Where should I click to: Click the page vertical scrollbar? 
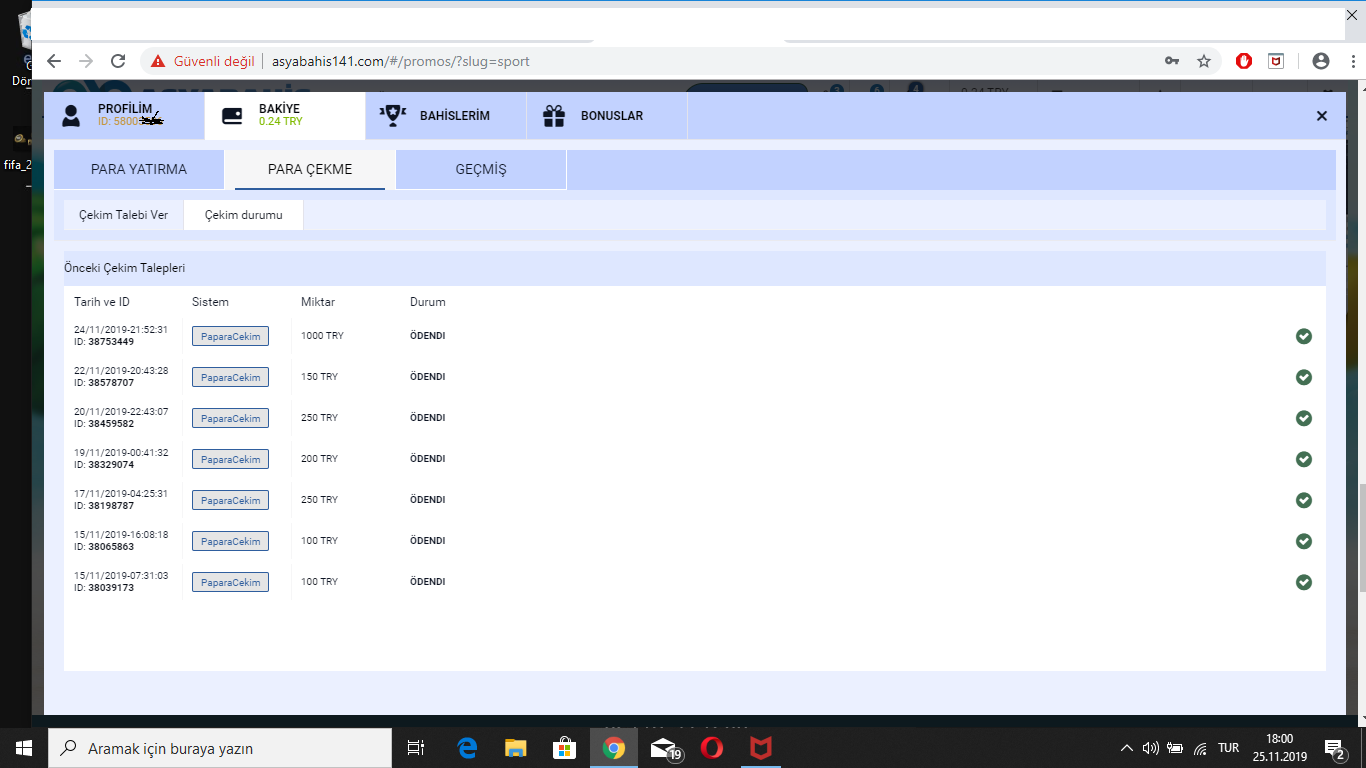1361,536
